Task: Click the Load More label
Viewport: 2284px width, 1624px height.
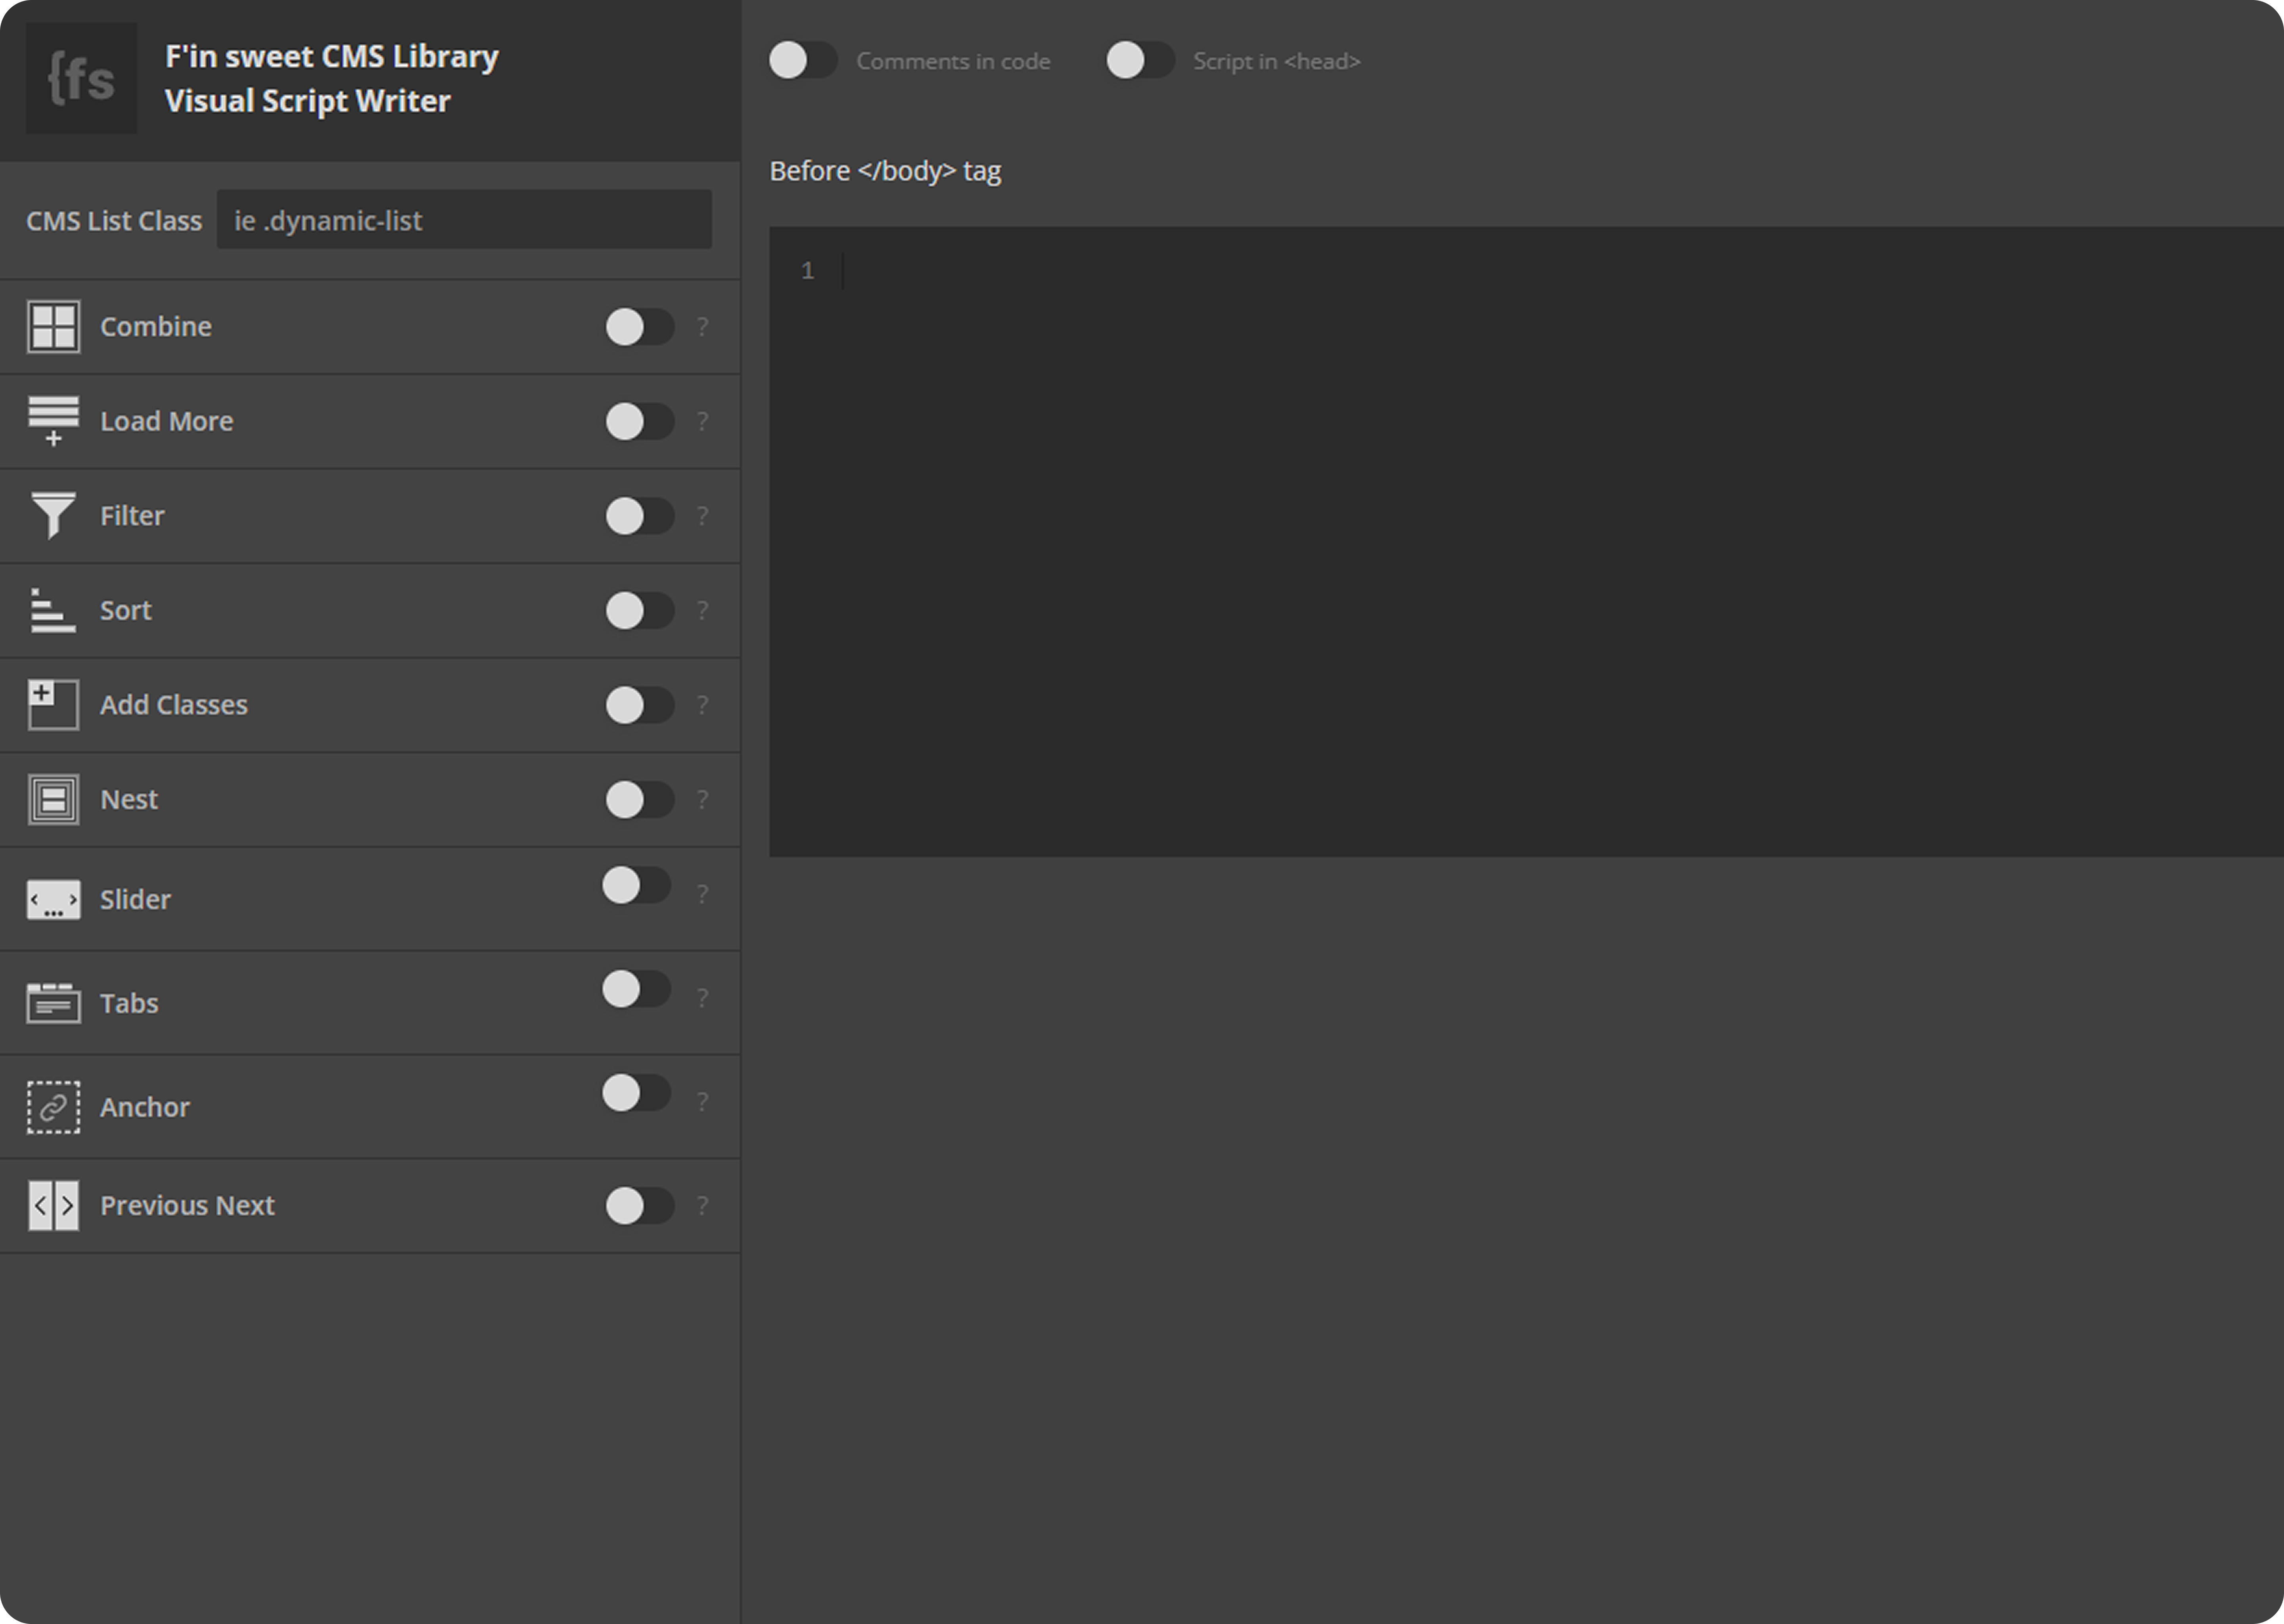Action: 167,421
